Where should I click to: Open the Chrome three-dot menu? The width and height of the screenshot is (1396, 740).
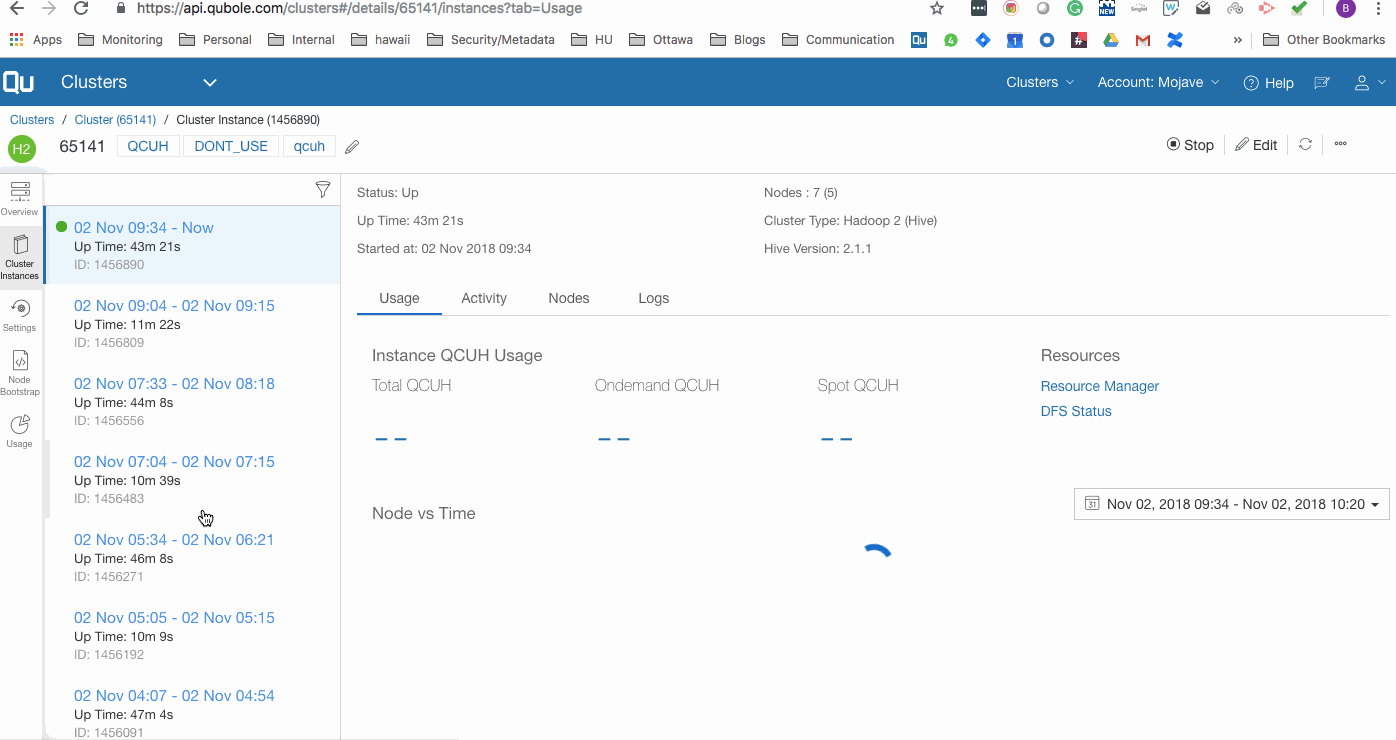[1381, 9]
